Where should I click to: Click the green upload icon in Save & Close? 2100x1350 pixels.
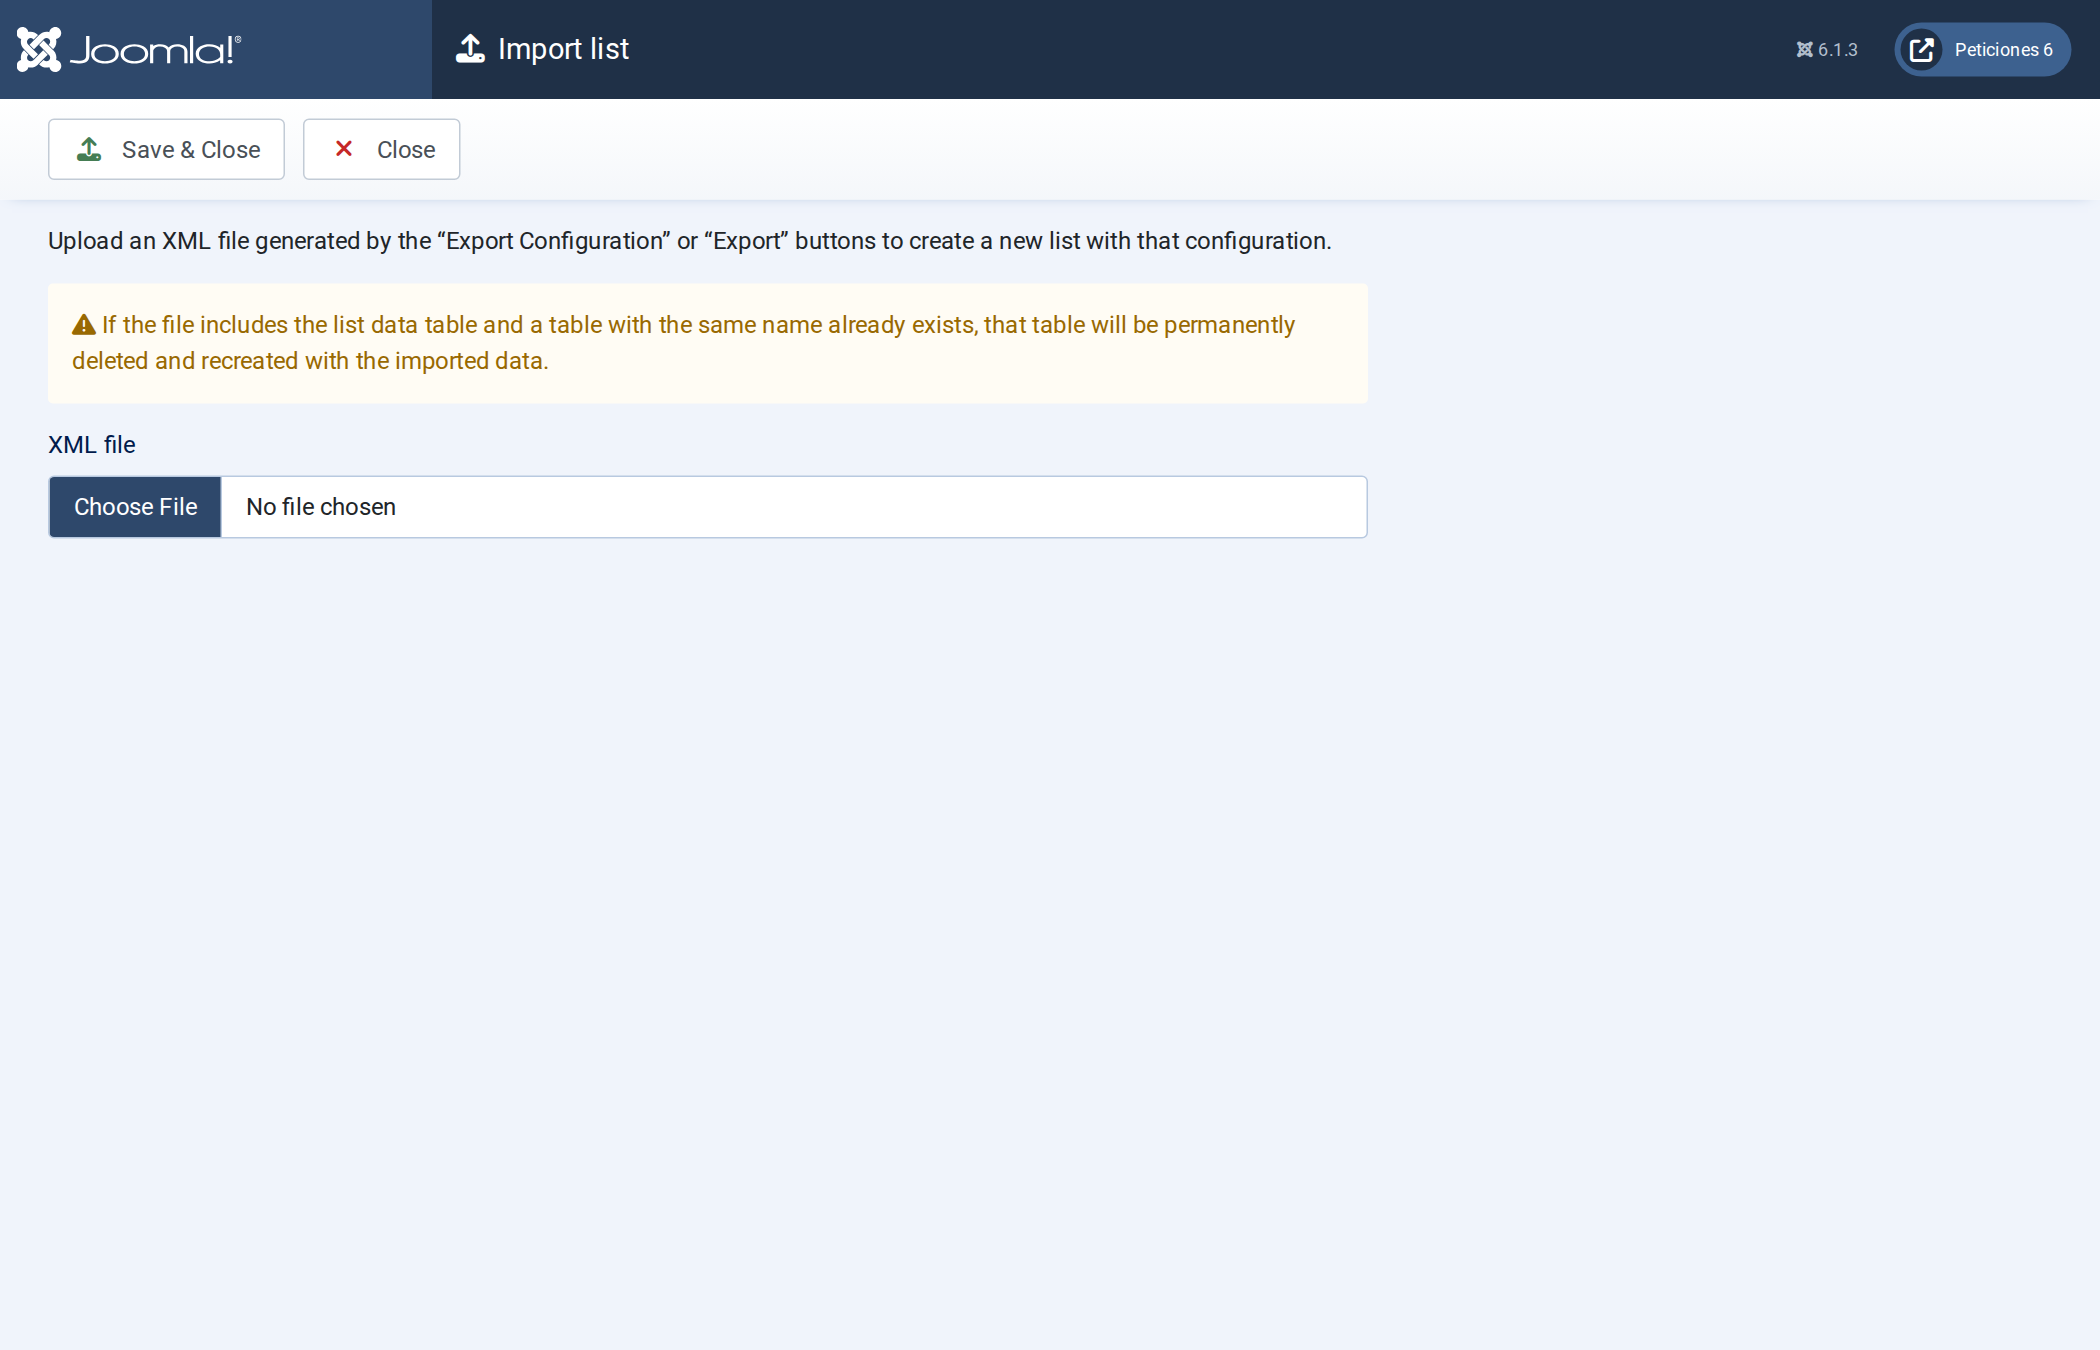(89, 149)
